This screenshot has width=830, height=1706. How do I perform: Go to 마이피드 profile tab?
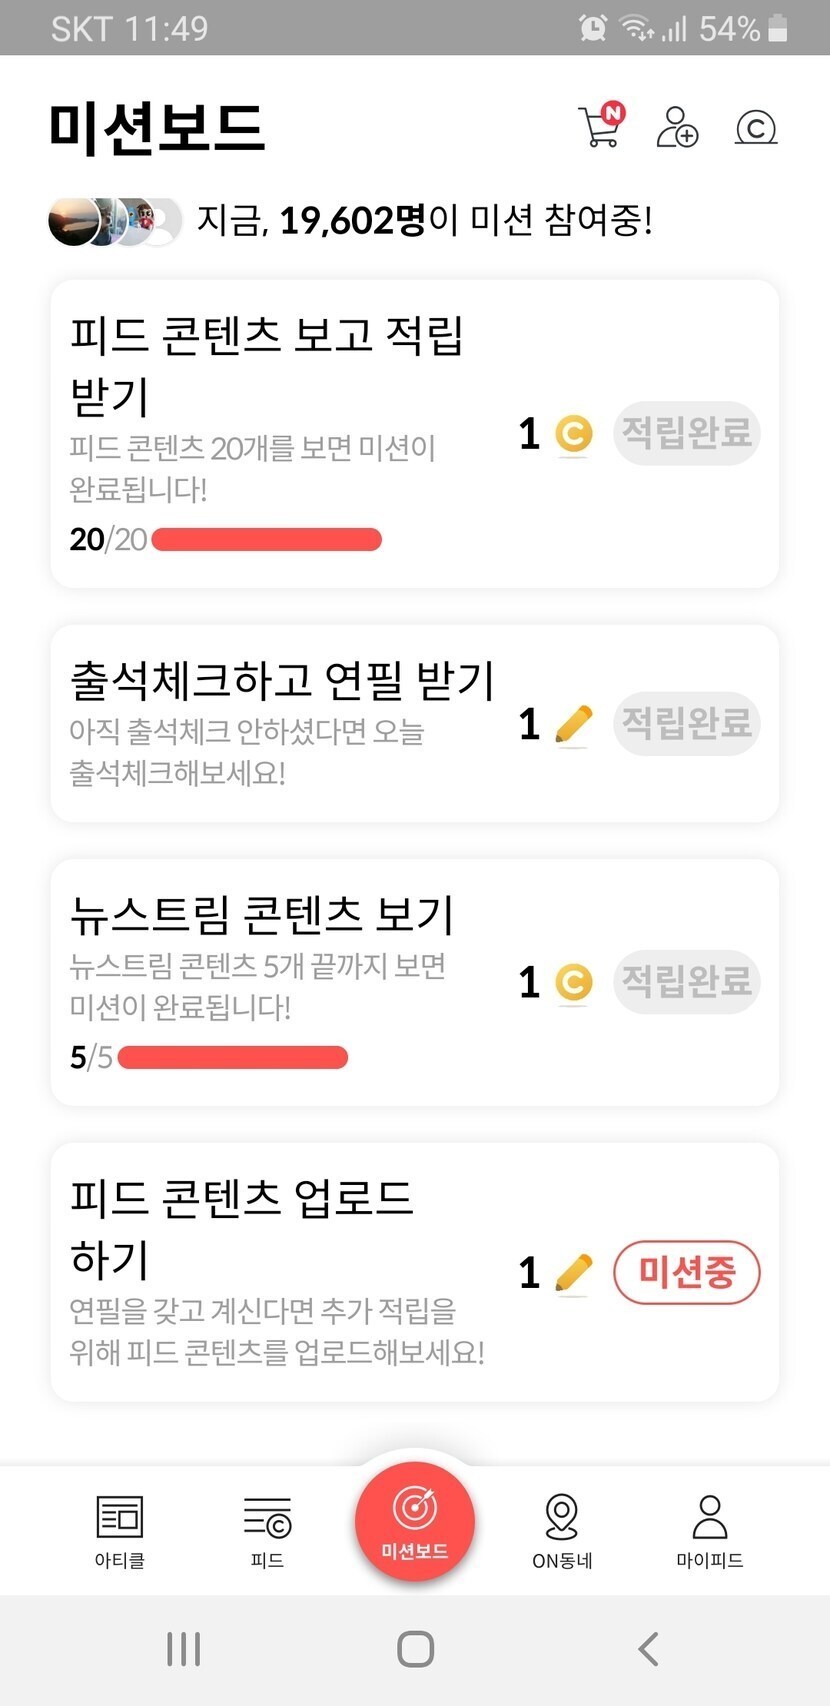709,1530
